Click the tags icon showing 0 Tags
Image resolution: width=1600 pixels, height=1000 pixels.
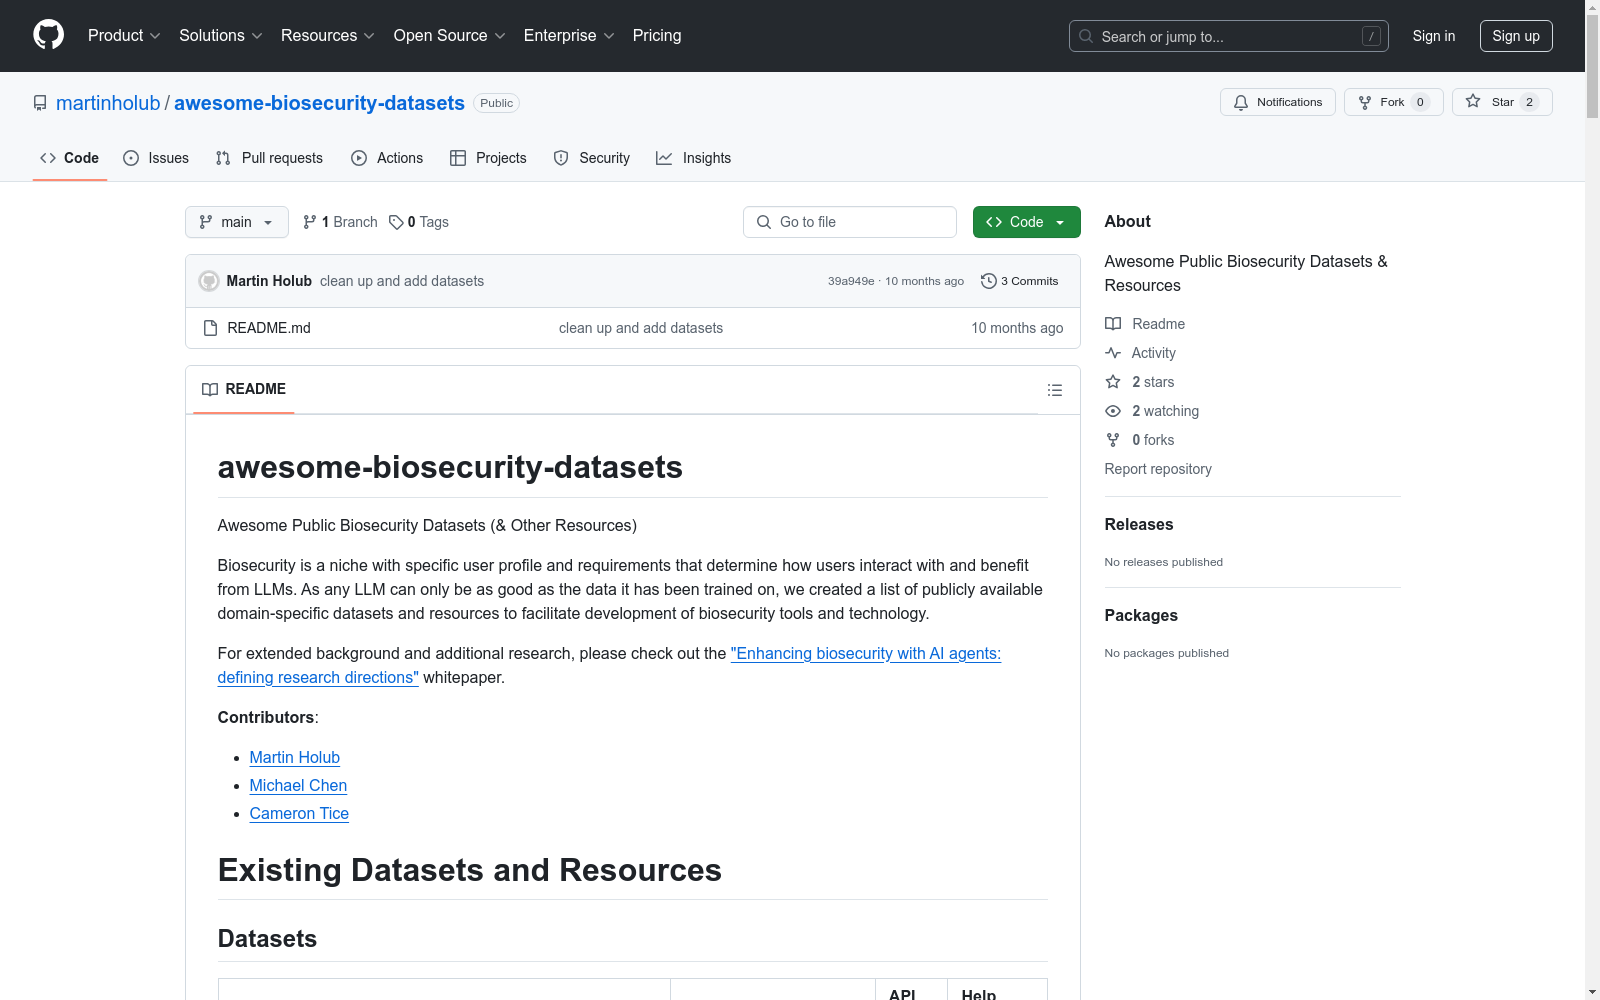point(396,222)
